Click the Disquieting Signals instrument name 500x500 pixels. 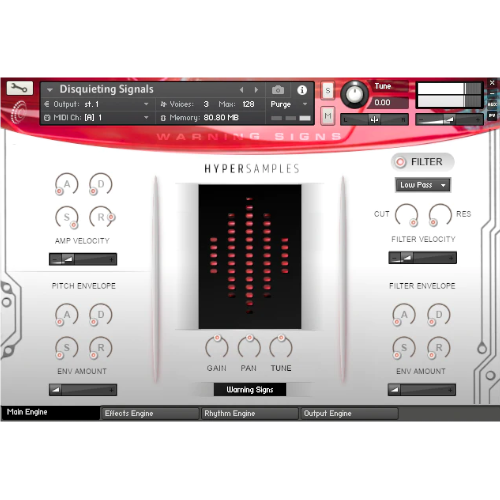106,89
